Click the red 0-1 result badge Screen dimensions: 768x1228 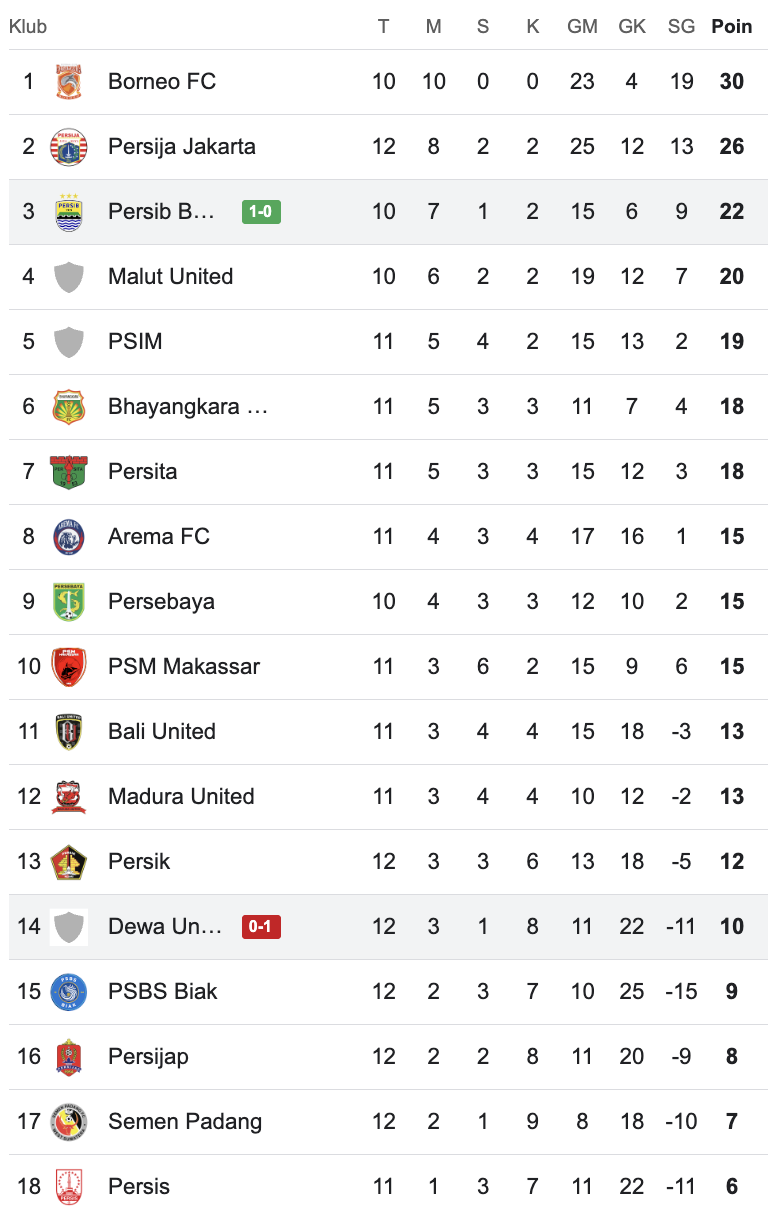[261, 926]
